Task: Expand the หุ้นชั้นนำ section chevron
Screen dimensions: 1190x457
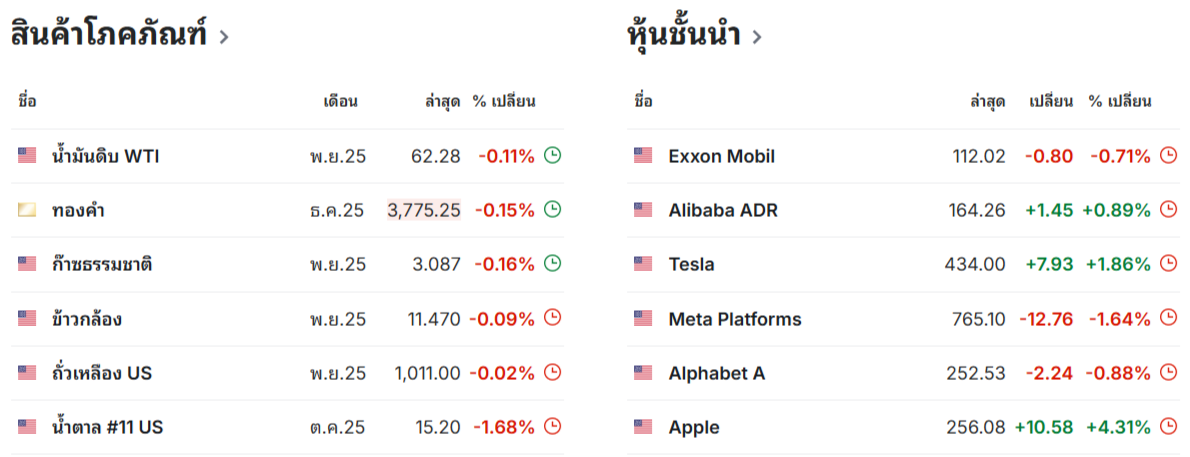Action: [x=757, y=36]
